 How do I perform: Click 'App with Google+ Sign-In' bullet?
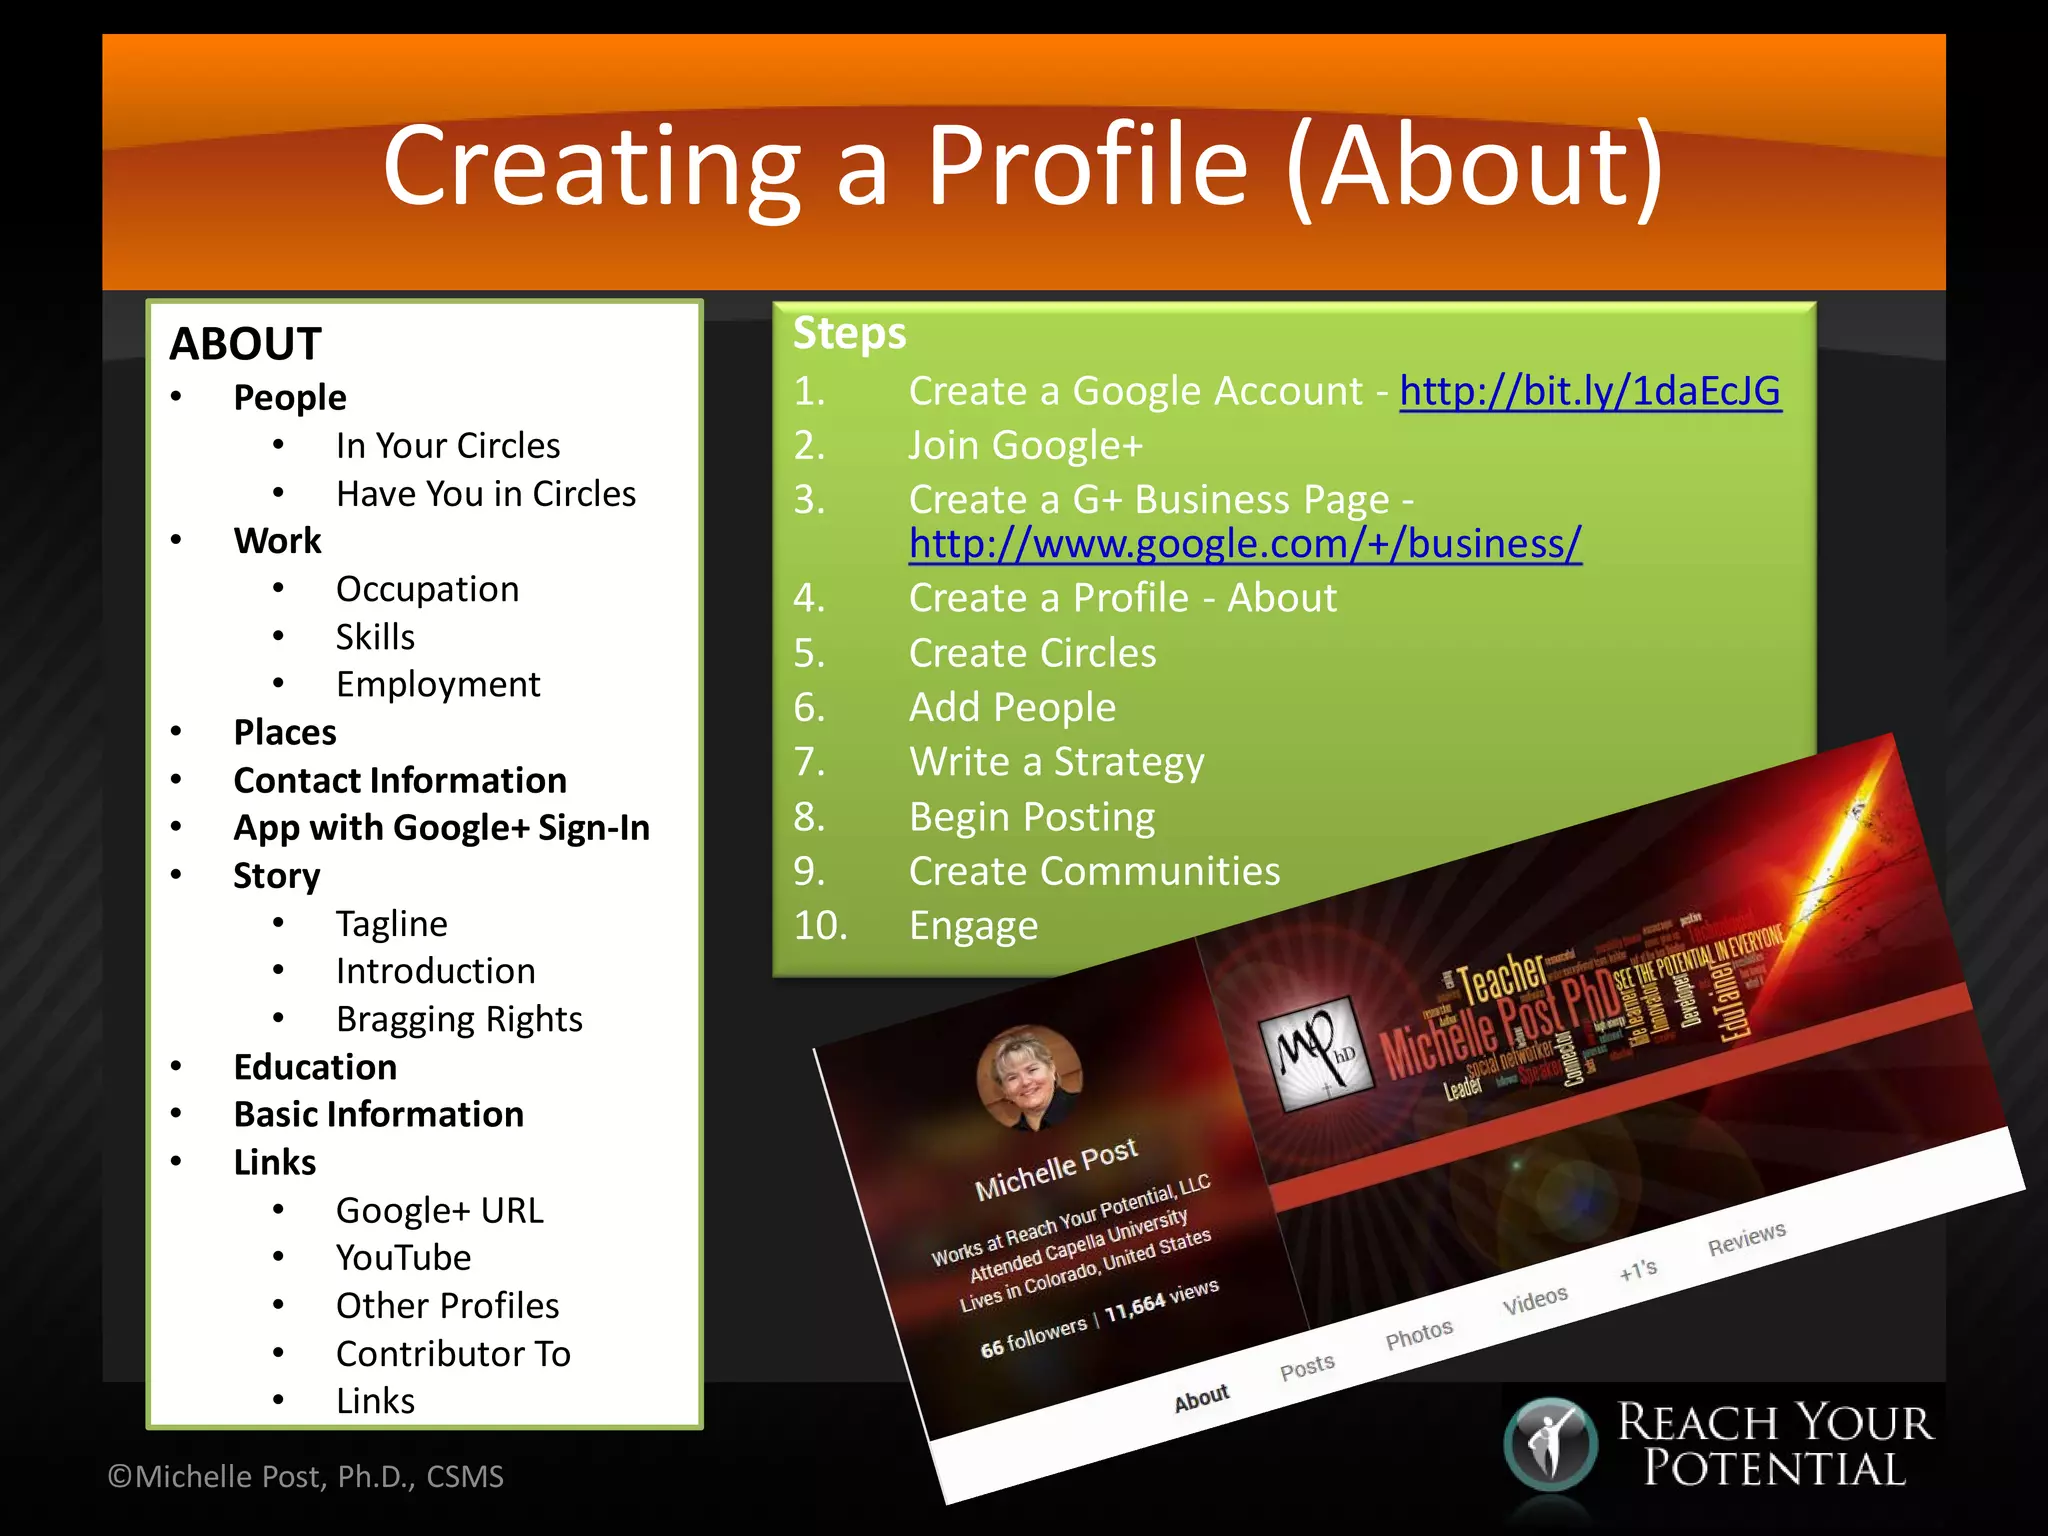tap(441, 828)
